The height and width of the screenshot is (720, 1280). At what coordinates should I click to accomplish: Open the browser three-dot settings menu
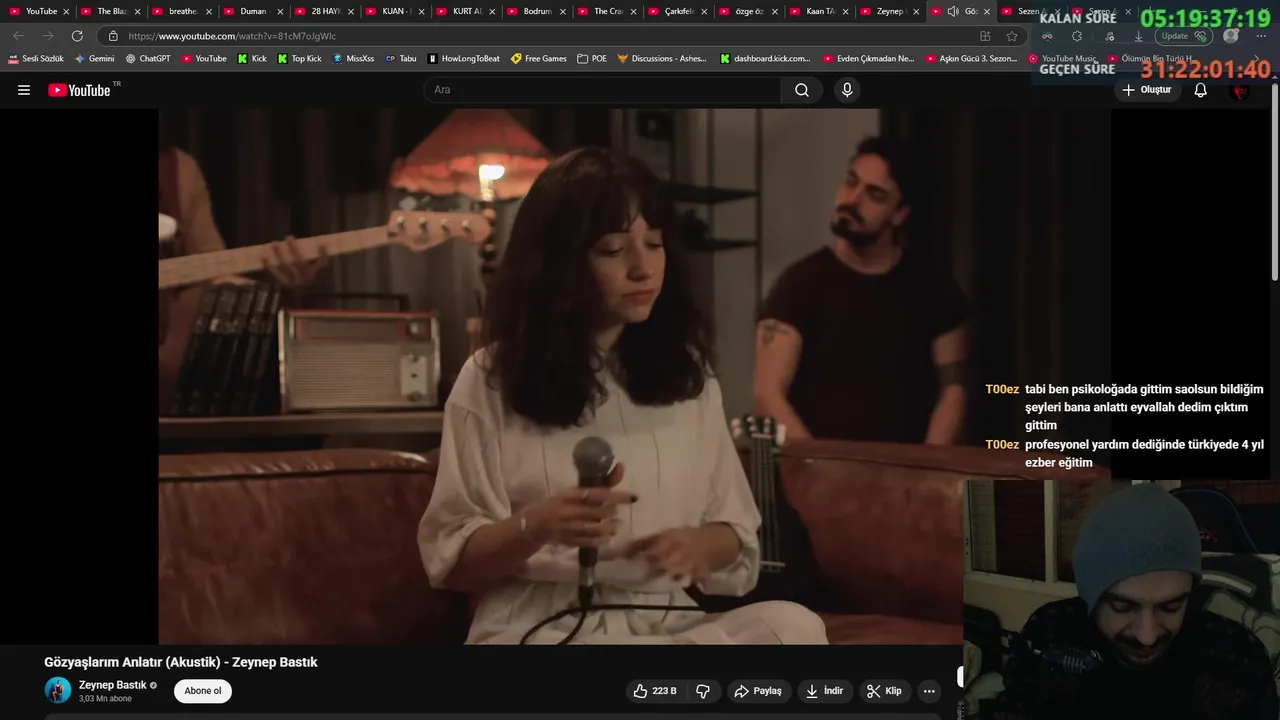[1262, 36]
